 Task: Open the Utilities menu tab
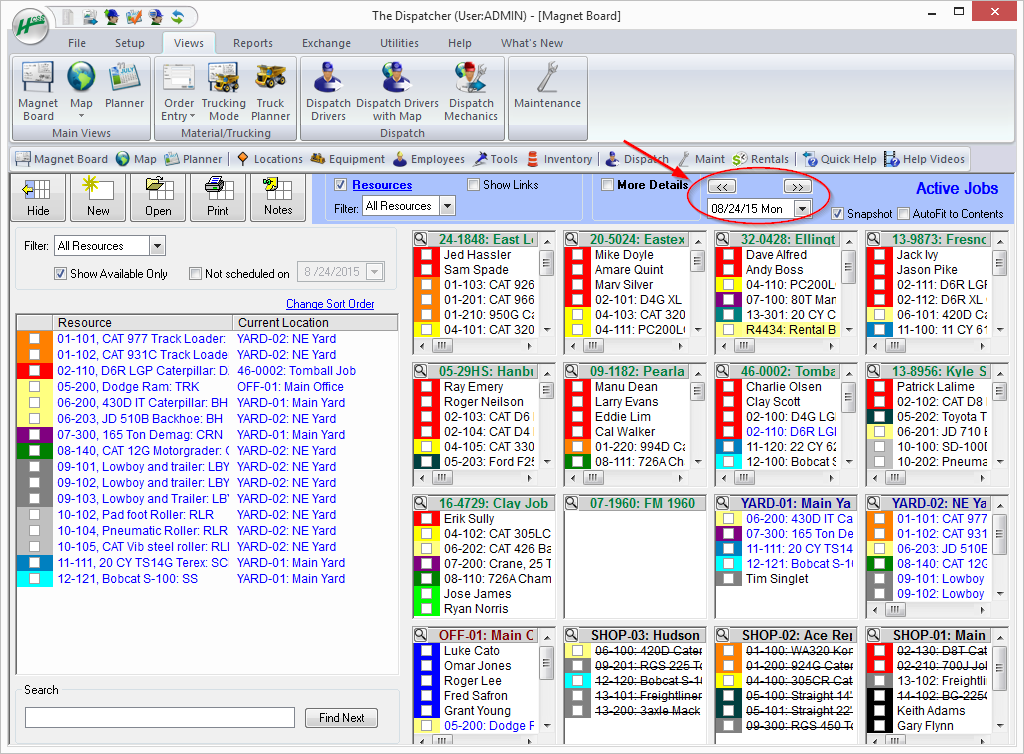click(x=399, y=43)
